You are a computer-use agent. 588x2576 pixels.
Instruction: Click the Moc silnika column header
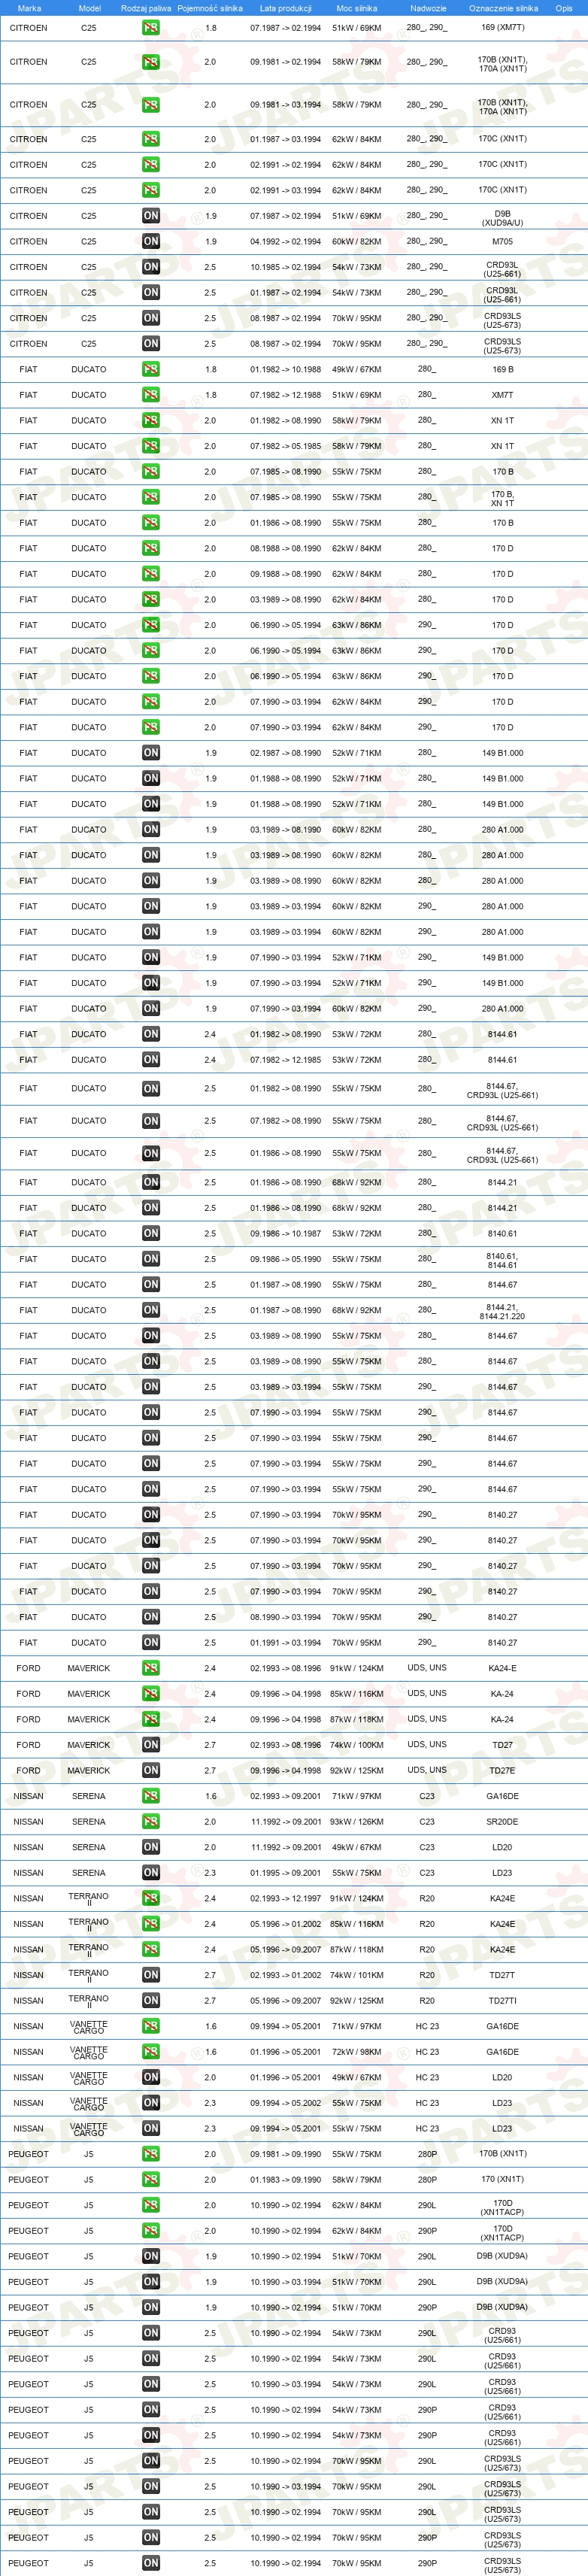coord(357,8)
